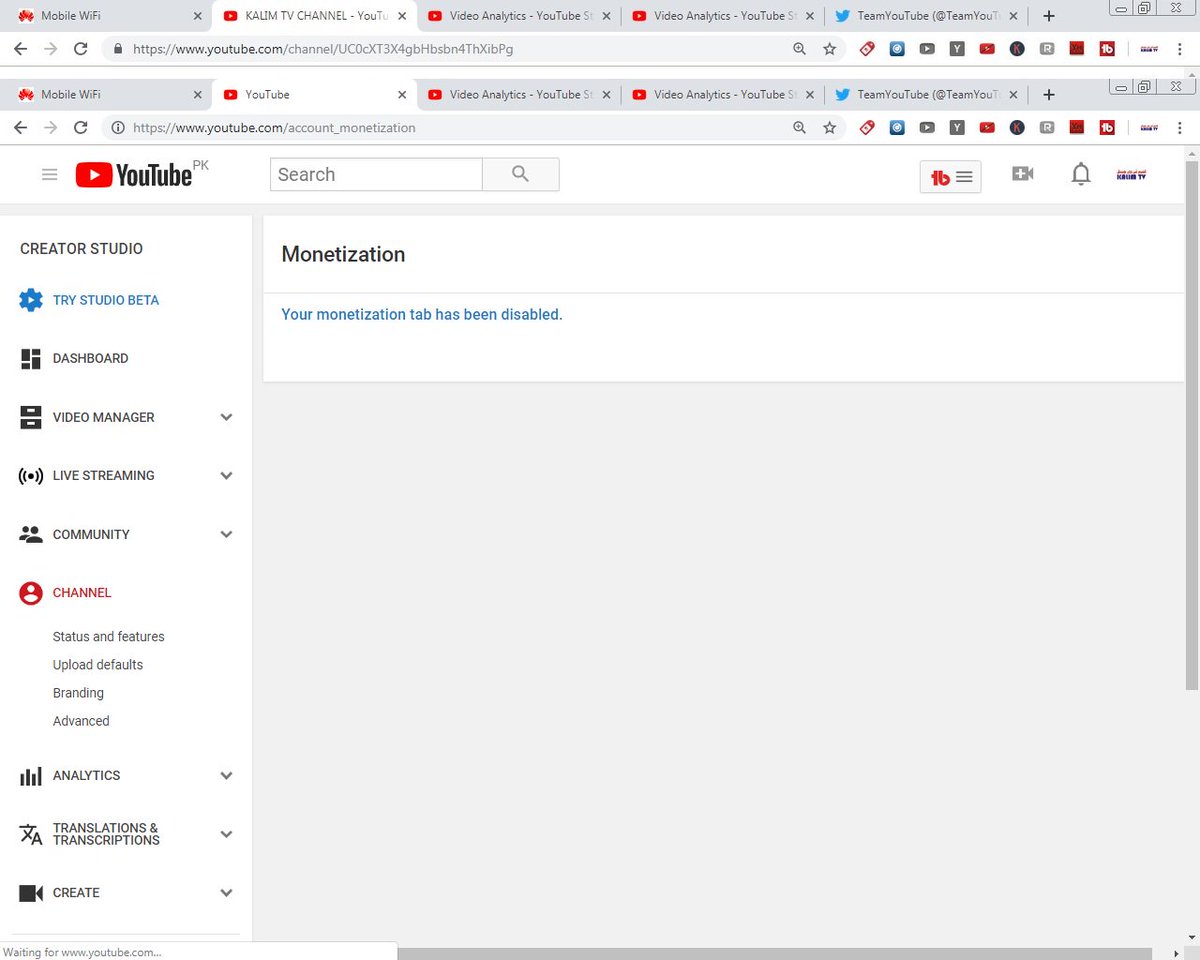Viewport: 1200px width, 960px height.
Task: Click the TubeBuddy toolbar extension in front window
Action: coord(1107,128)
